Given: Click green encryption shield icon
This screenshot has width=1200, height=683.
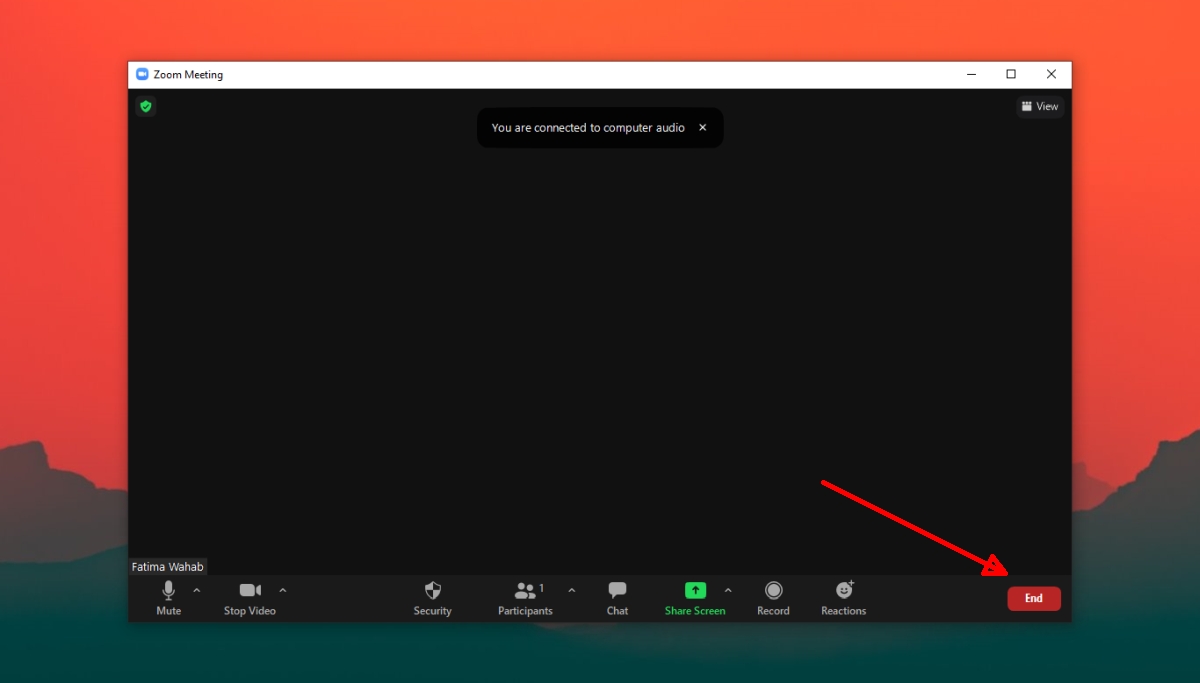Looking at the screenshot, I should (x=146, y=106).
